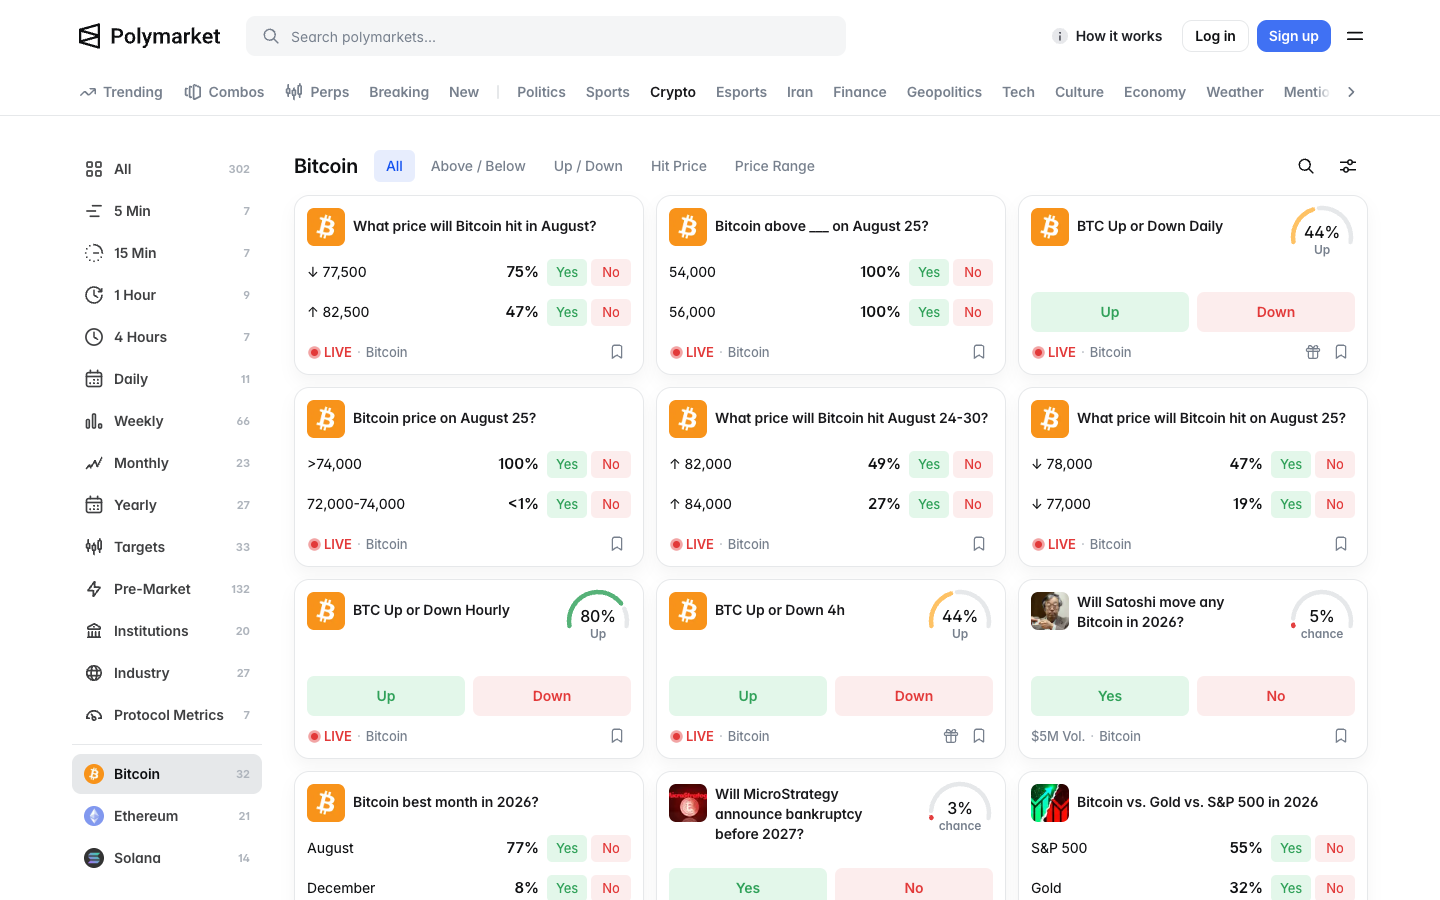The image size is (1440, 900).
Task: Bookmark 'What price will Bitcoin hit August 24-30?'
Action: (x=979, y=544)
